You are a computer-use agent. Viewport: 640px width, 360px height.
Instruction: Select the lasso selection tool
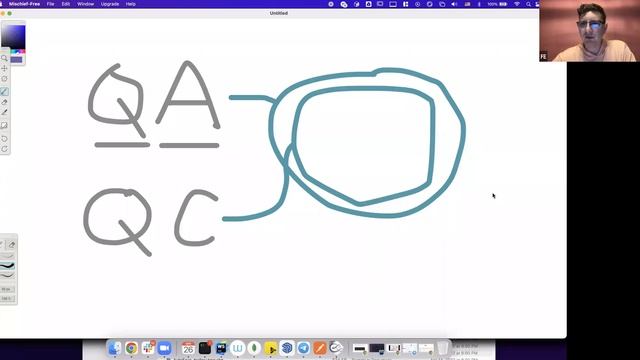[x=4, y=78]
